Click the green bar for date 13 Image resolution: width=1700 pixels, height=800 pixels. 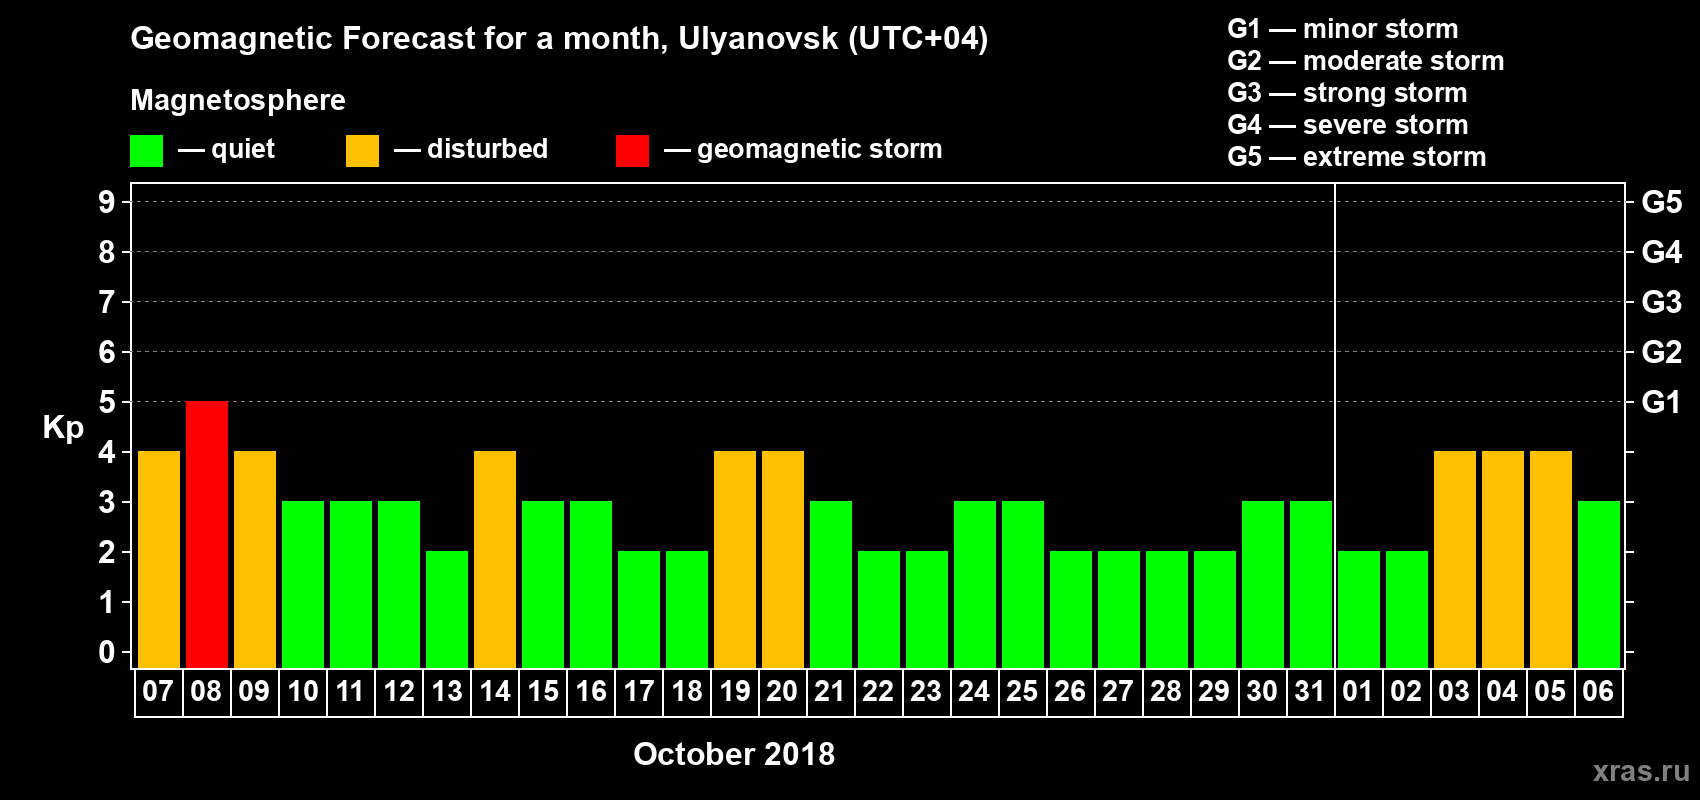point(447,609)
